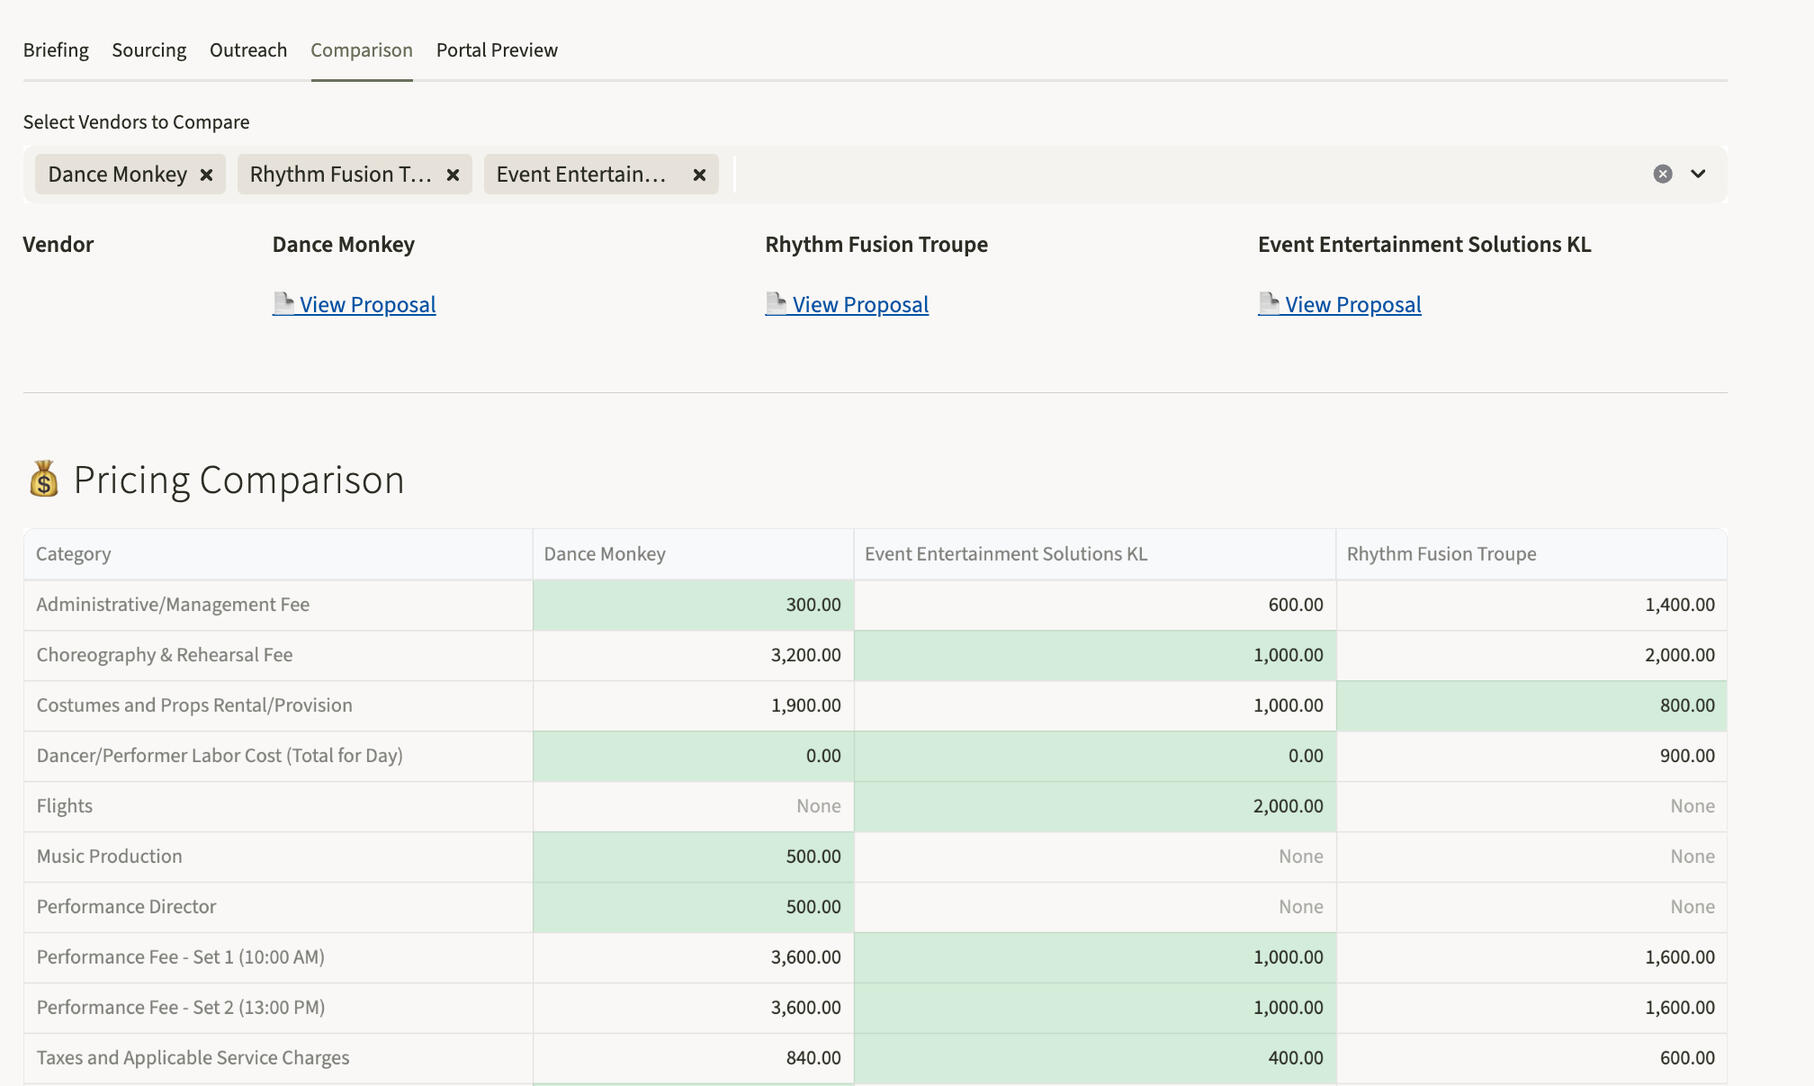Expand the vendor selection dropdown chevron
Image resolution: width=1814 pixels, height=1086 pixels.
click(1697, 173)
